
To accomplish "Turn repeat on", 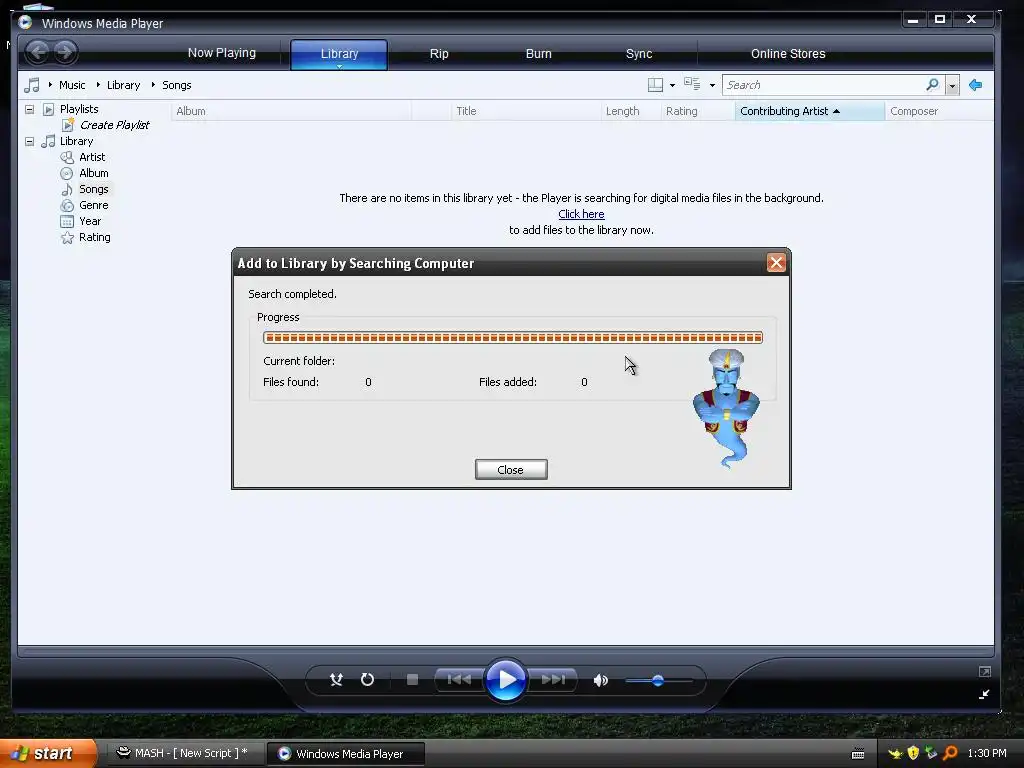I will (368, 680).
